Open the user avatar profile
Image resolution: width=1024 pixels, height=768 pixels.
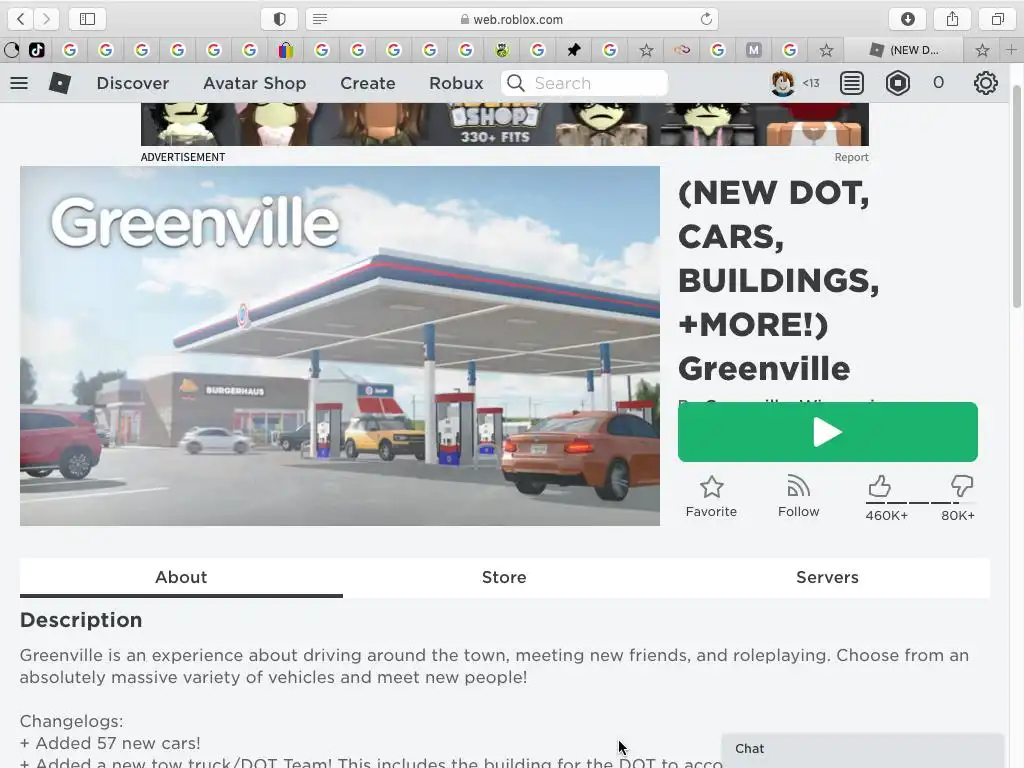click(x=782, y=83)
